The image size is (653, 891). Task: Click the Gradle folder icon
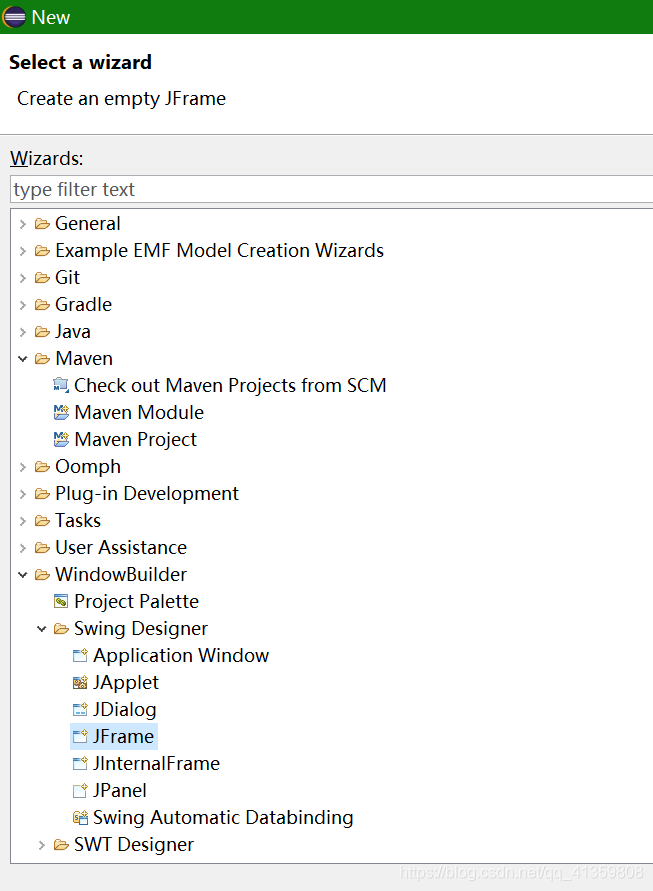[x=42, y=305]
